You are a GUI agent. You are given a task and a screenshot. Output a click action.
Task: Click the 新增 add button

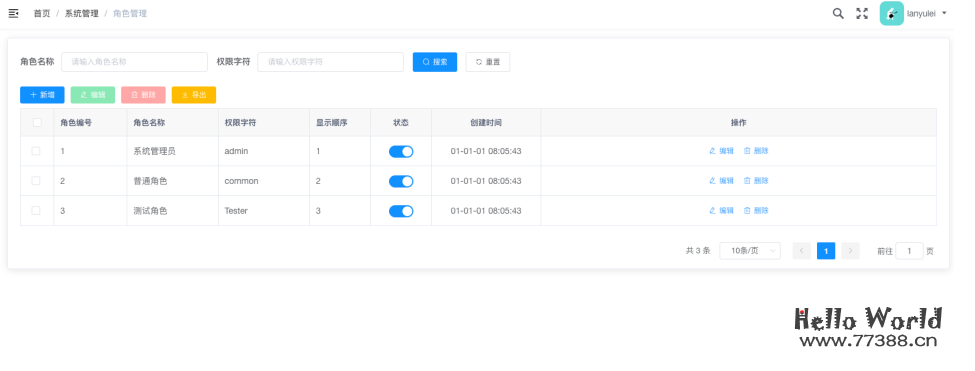(42, 95)
